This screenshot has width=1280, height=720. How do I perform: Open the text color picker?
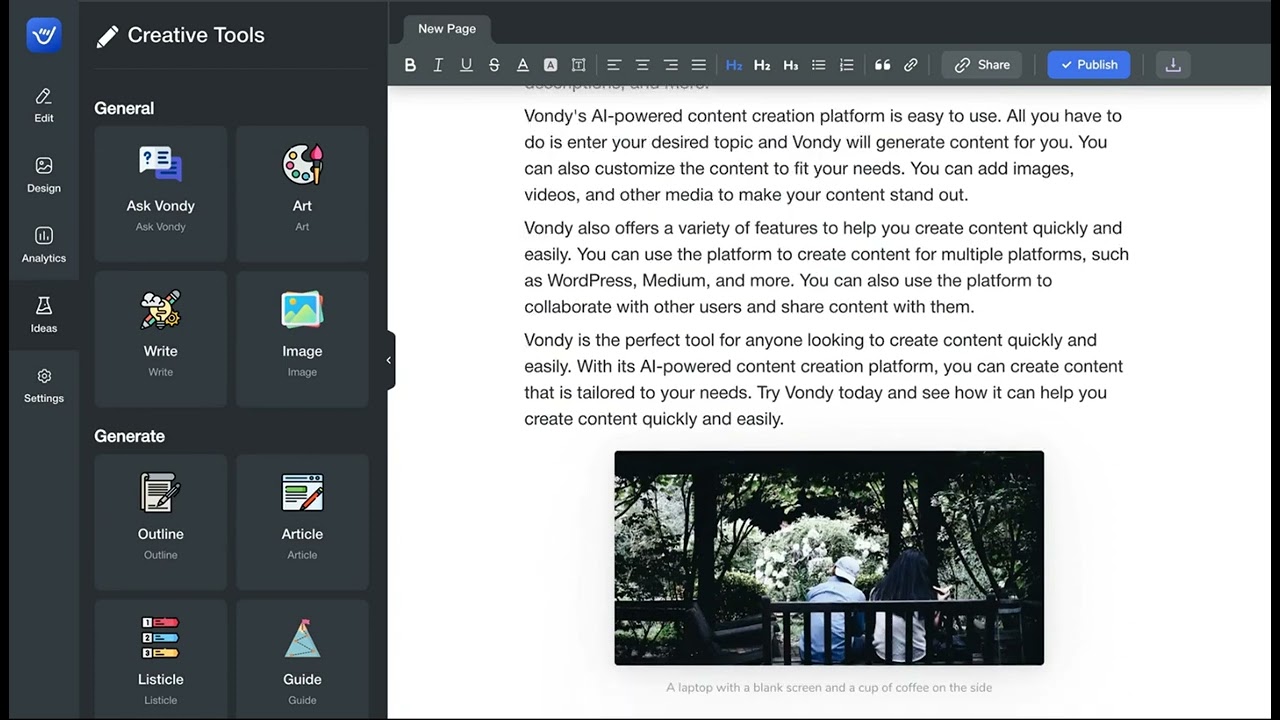[x=522, y=65]
